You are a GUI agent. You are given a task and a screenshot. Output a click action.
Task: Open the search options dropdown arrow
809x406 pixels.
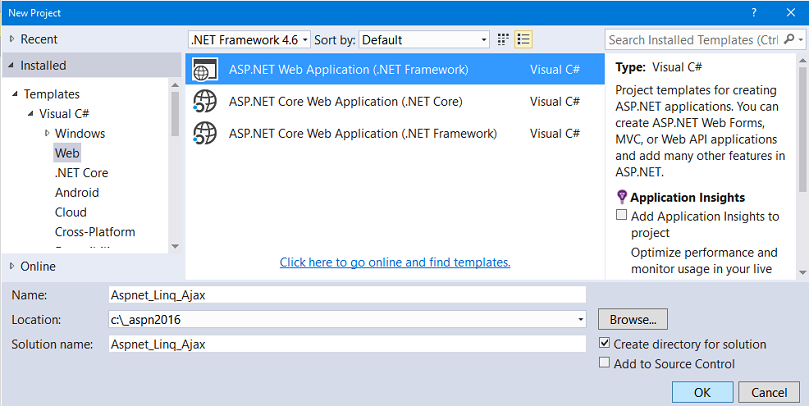click(x=801, y=40)
